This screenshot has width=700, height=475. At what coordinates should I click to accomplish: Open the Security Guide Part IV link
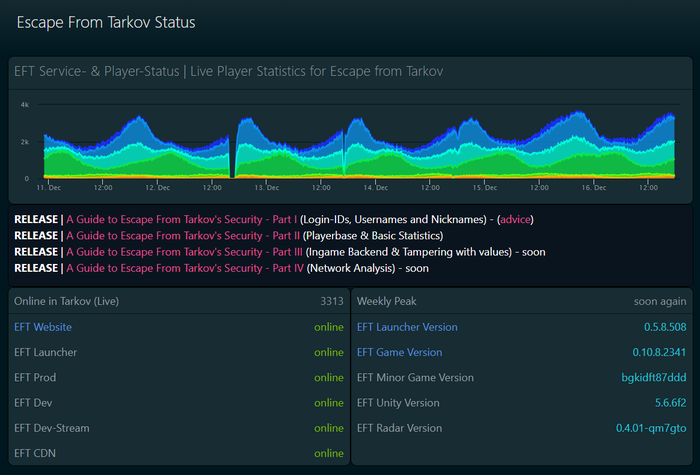(x=185, y=268)
